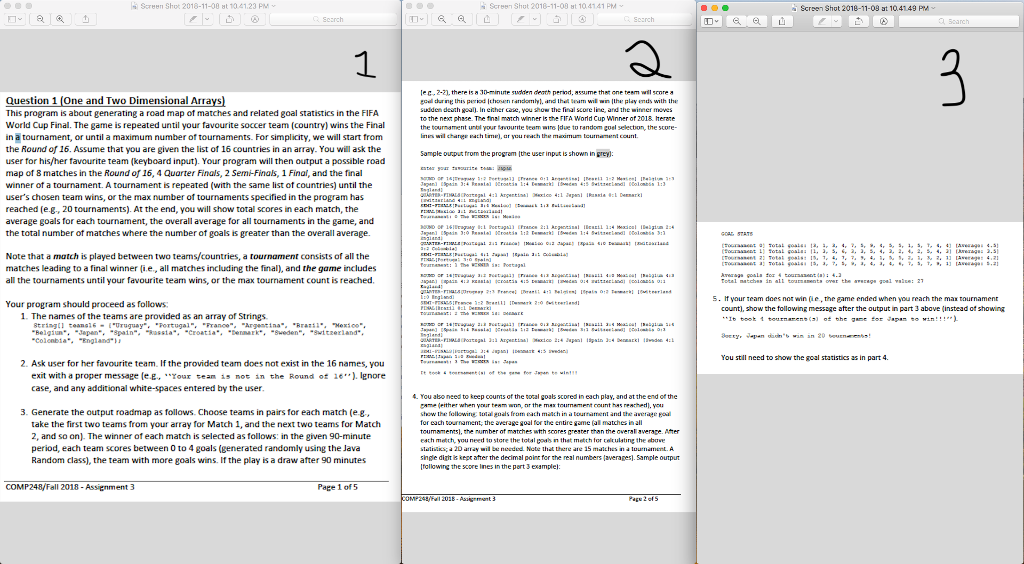
Task: Zoom in within the 10.41.49 PM Preview window
Action: [x=756, y=22]
